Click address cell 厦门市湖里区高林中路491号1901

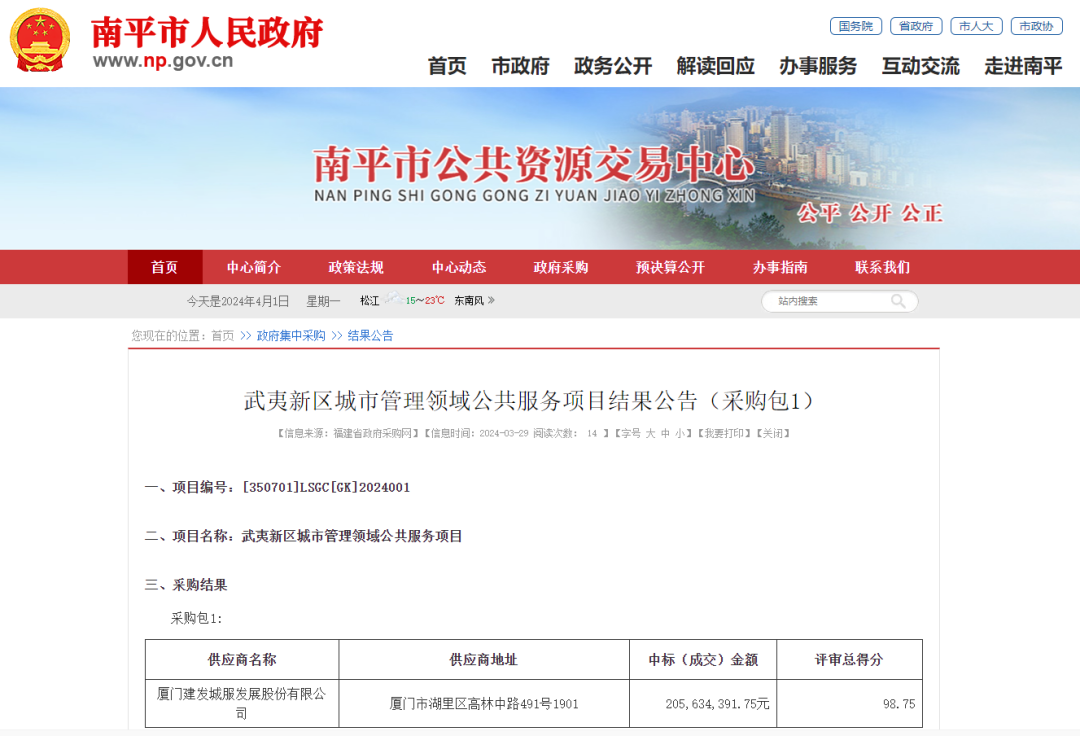[x=484, y=704]
